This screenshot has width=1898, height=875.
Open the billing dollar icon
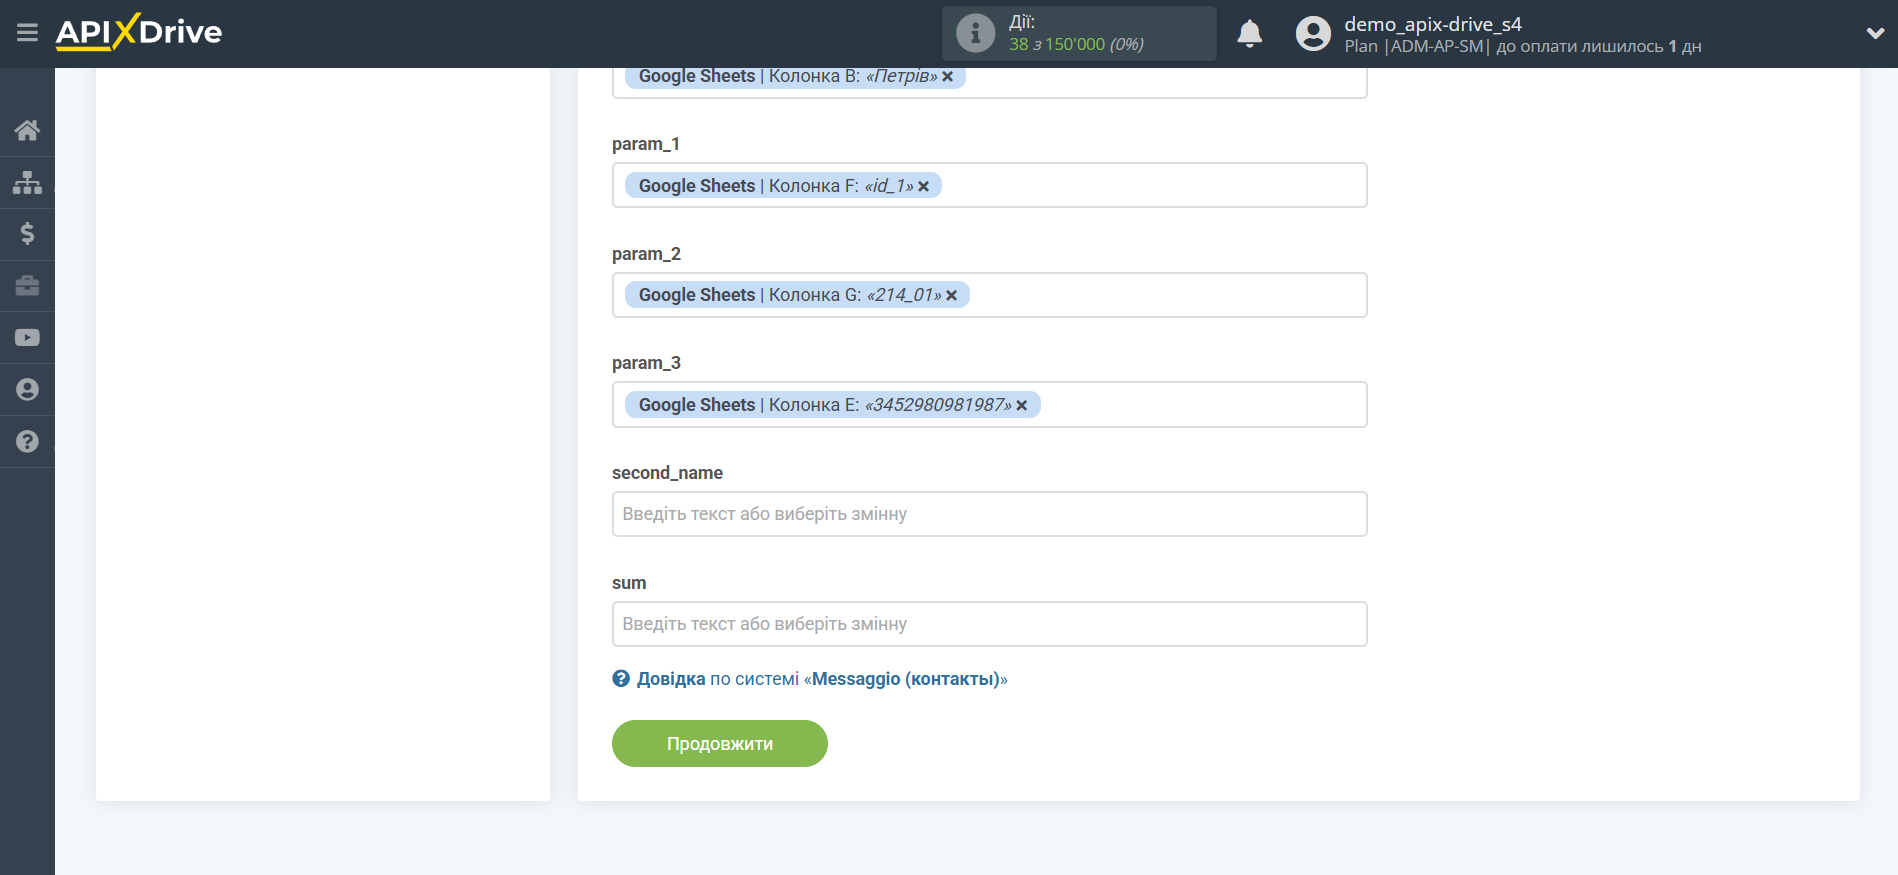point(27,234)
